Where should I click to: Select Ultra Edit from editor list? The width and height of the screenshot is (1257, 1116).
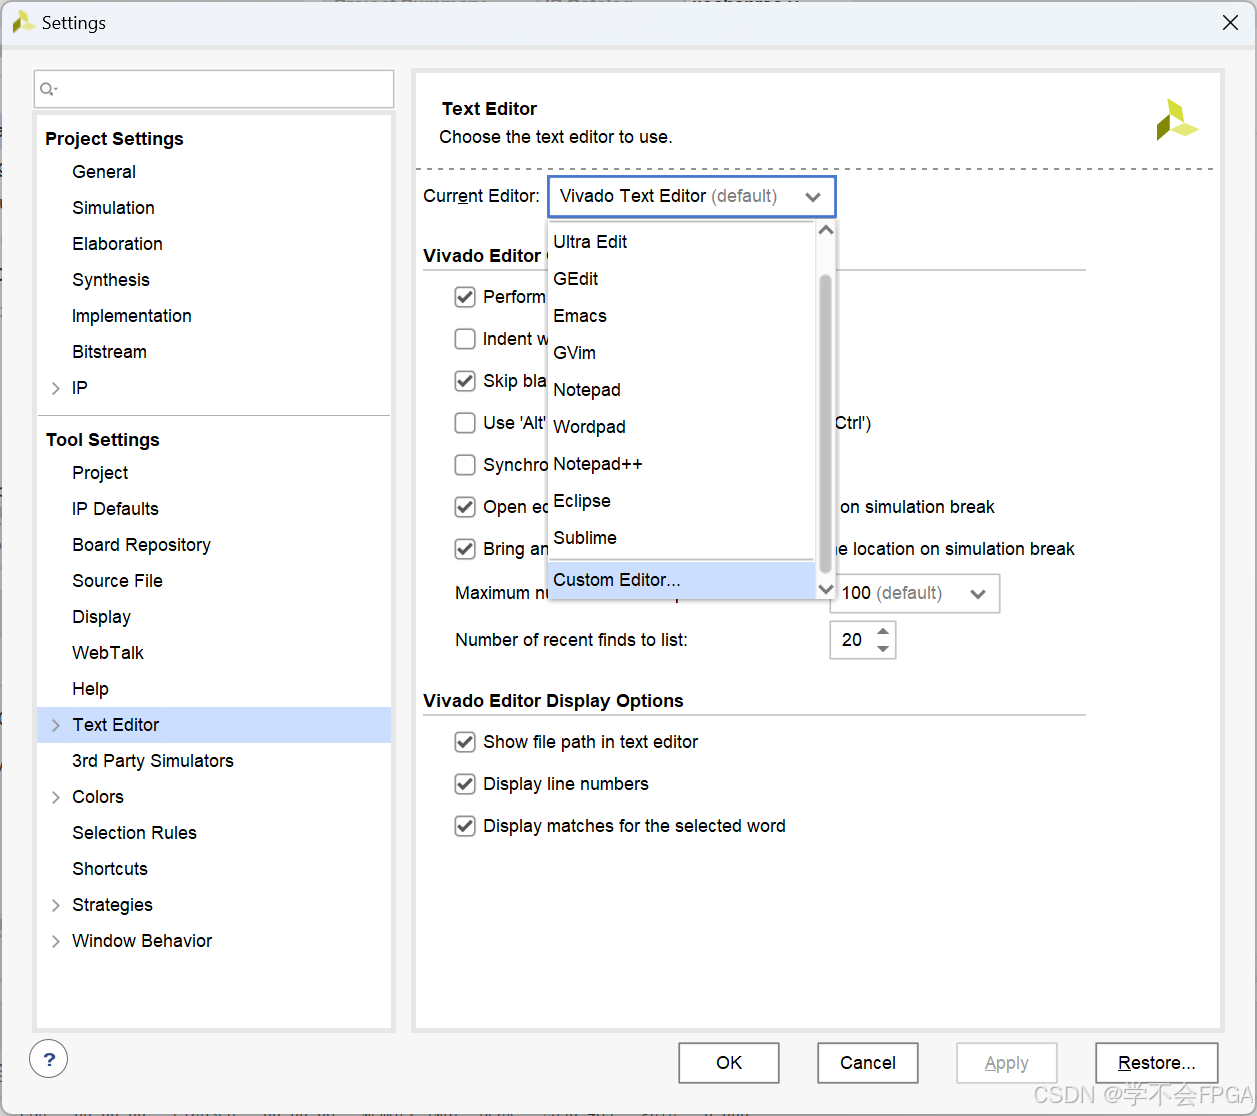(682, 242)
